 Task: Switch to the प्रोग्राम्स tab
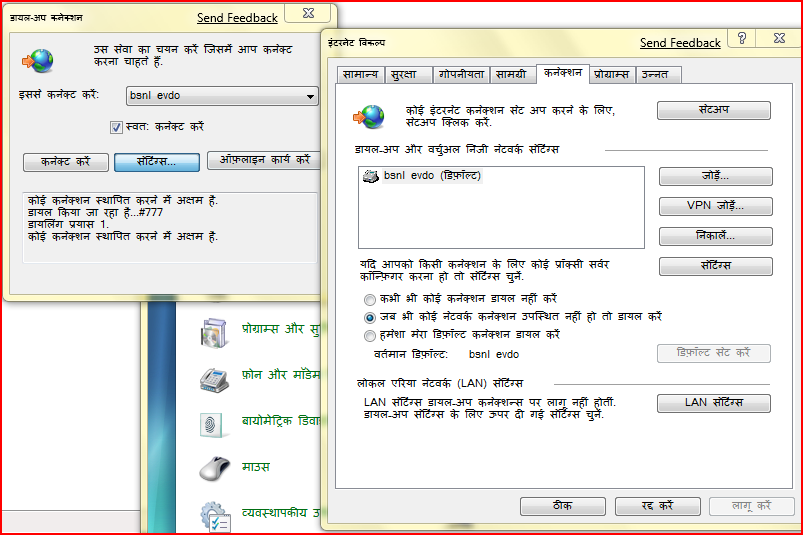point(611,75)
